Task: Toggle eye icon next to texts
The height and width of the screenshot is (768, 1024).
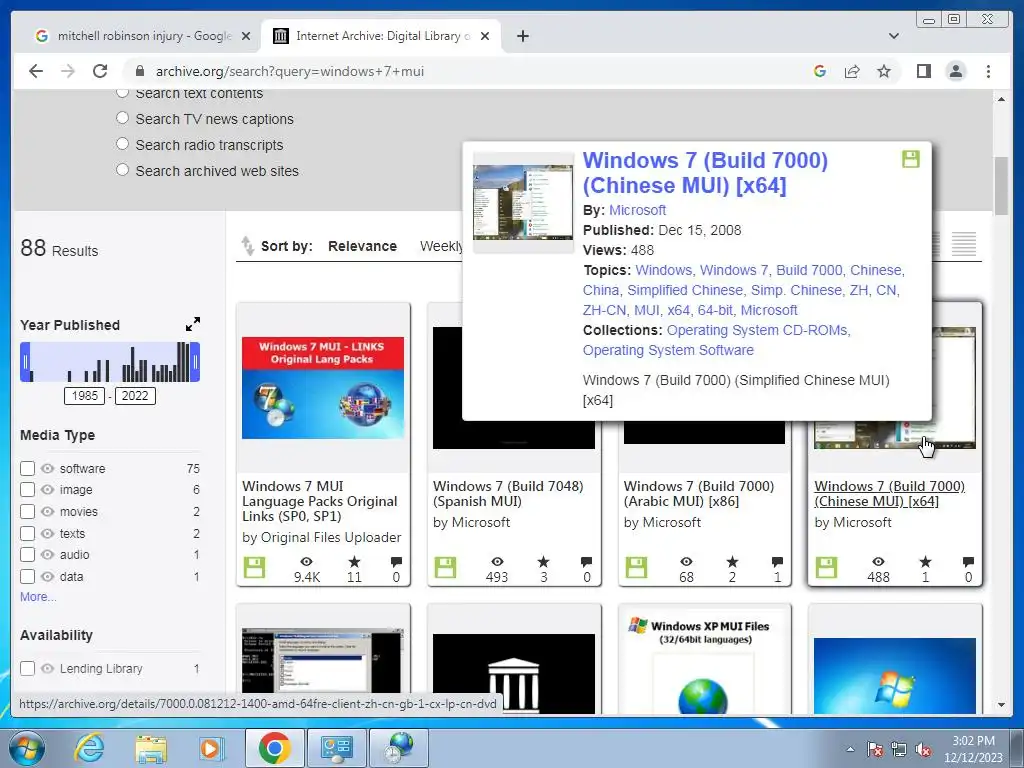Action: (47, 534)
